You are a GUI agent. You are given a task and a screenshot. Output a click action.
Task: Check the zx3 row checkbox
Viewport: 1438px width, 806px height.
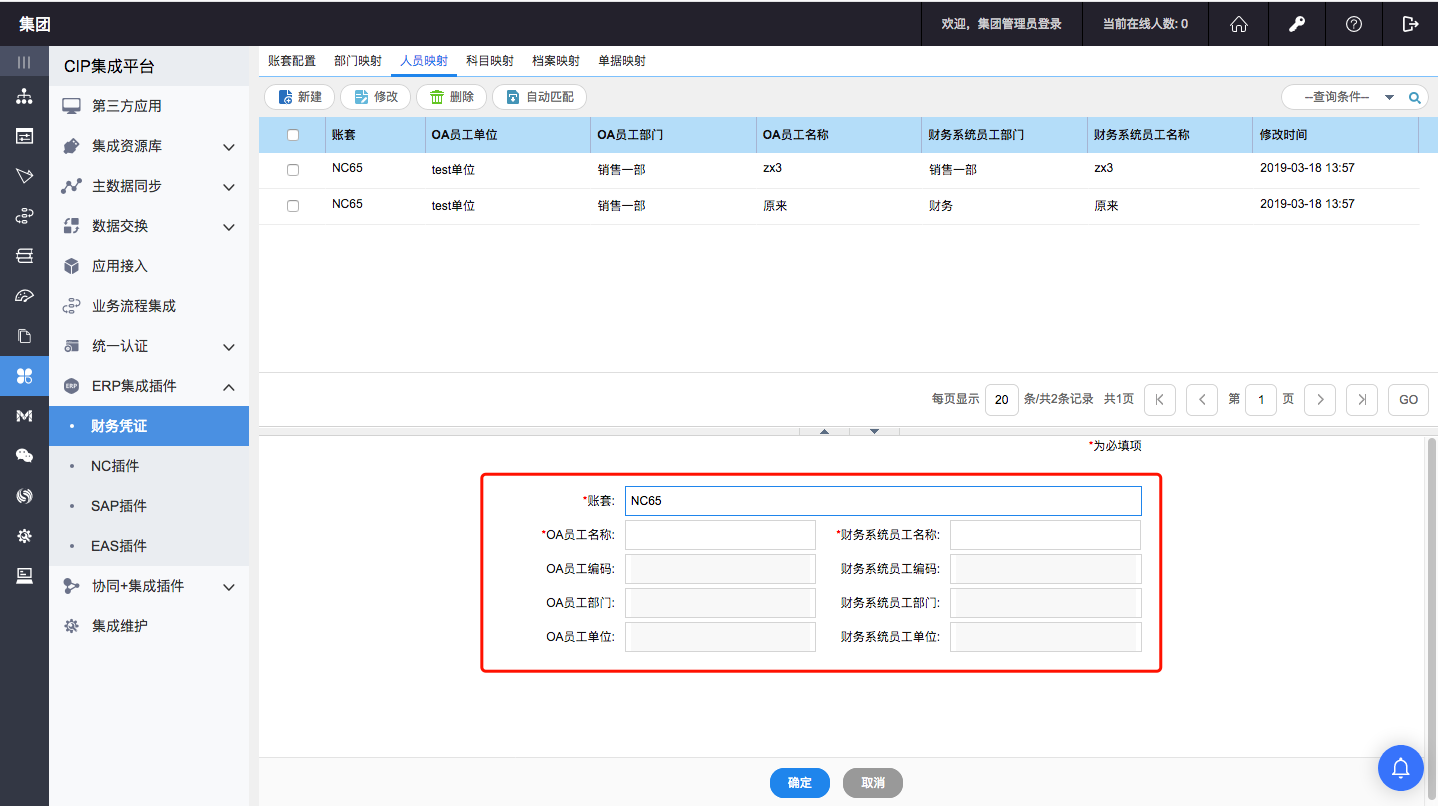293,170
